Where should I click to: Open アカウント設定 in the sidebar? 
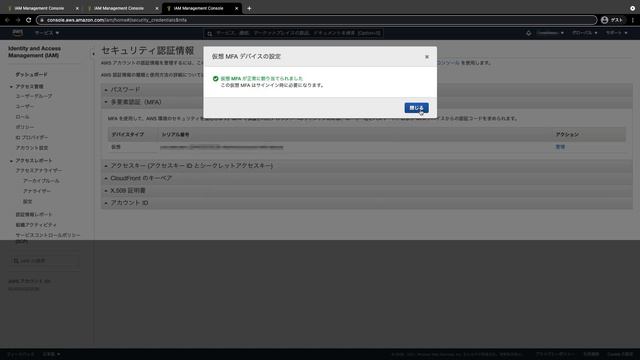pyautogui.click(x=32, y=148)
